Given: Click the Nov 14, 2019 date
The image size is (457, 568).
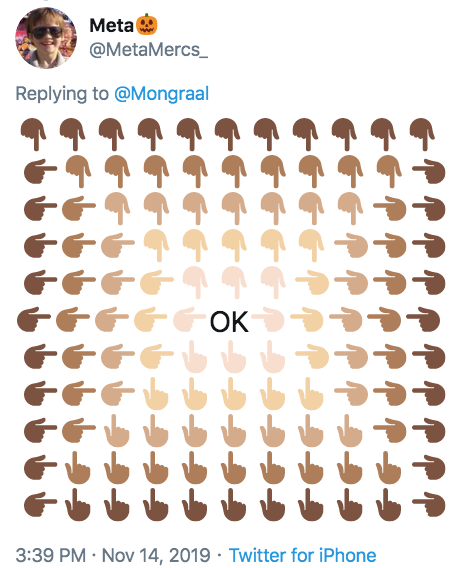Looking at the screenshot, I should point(156,555).
